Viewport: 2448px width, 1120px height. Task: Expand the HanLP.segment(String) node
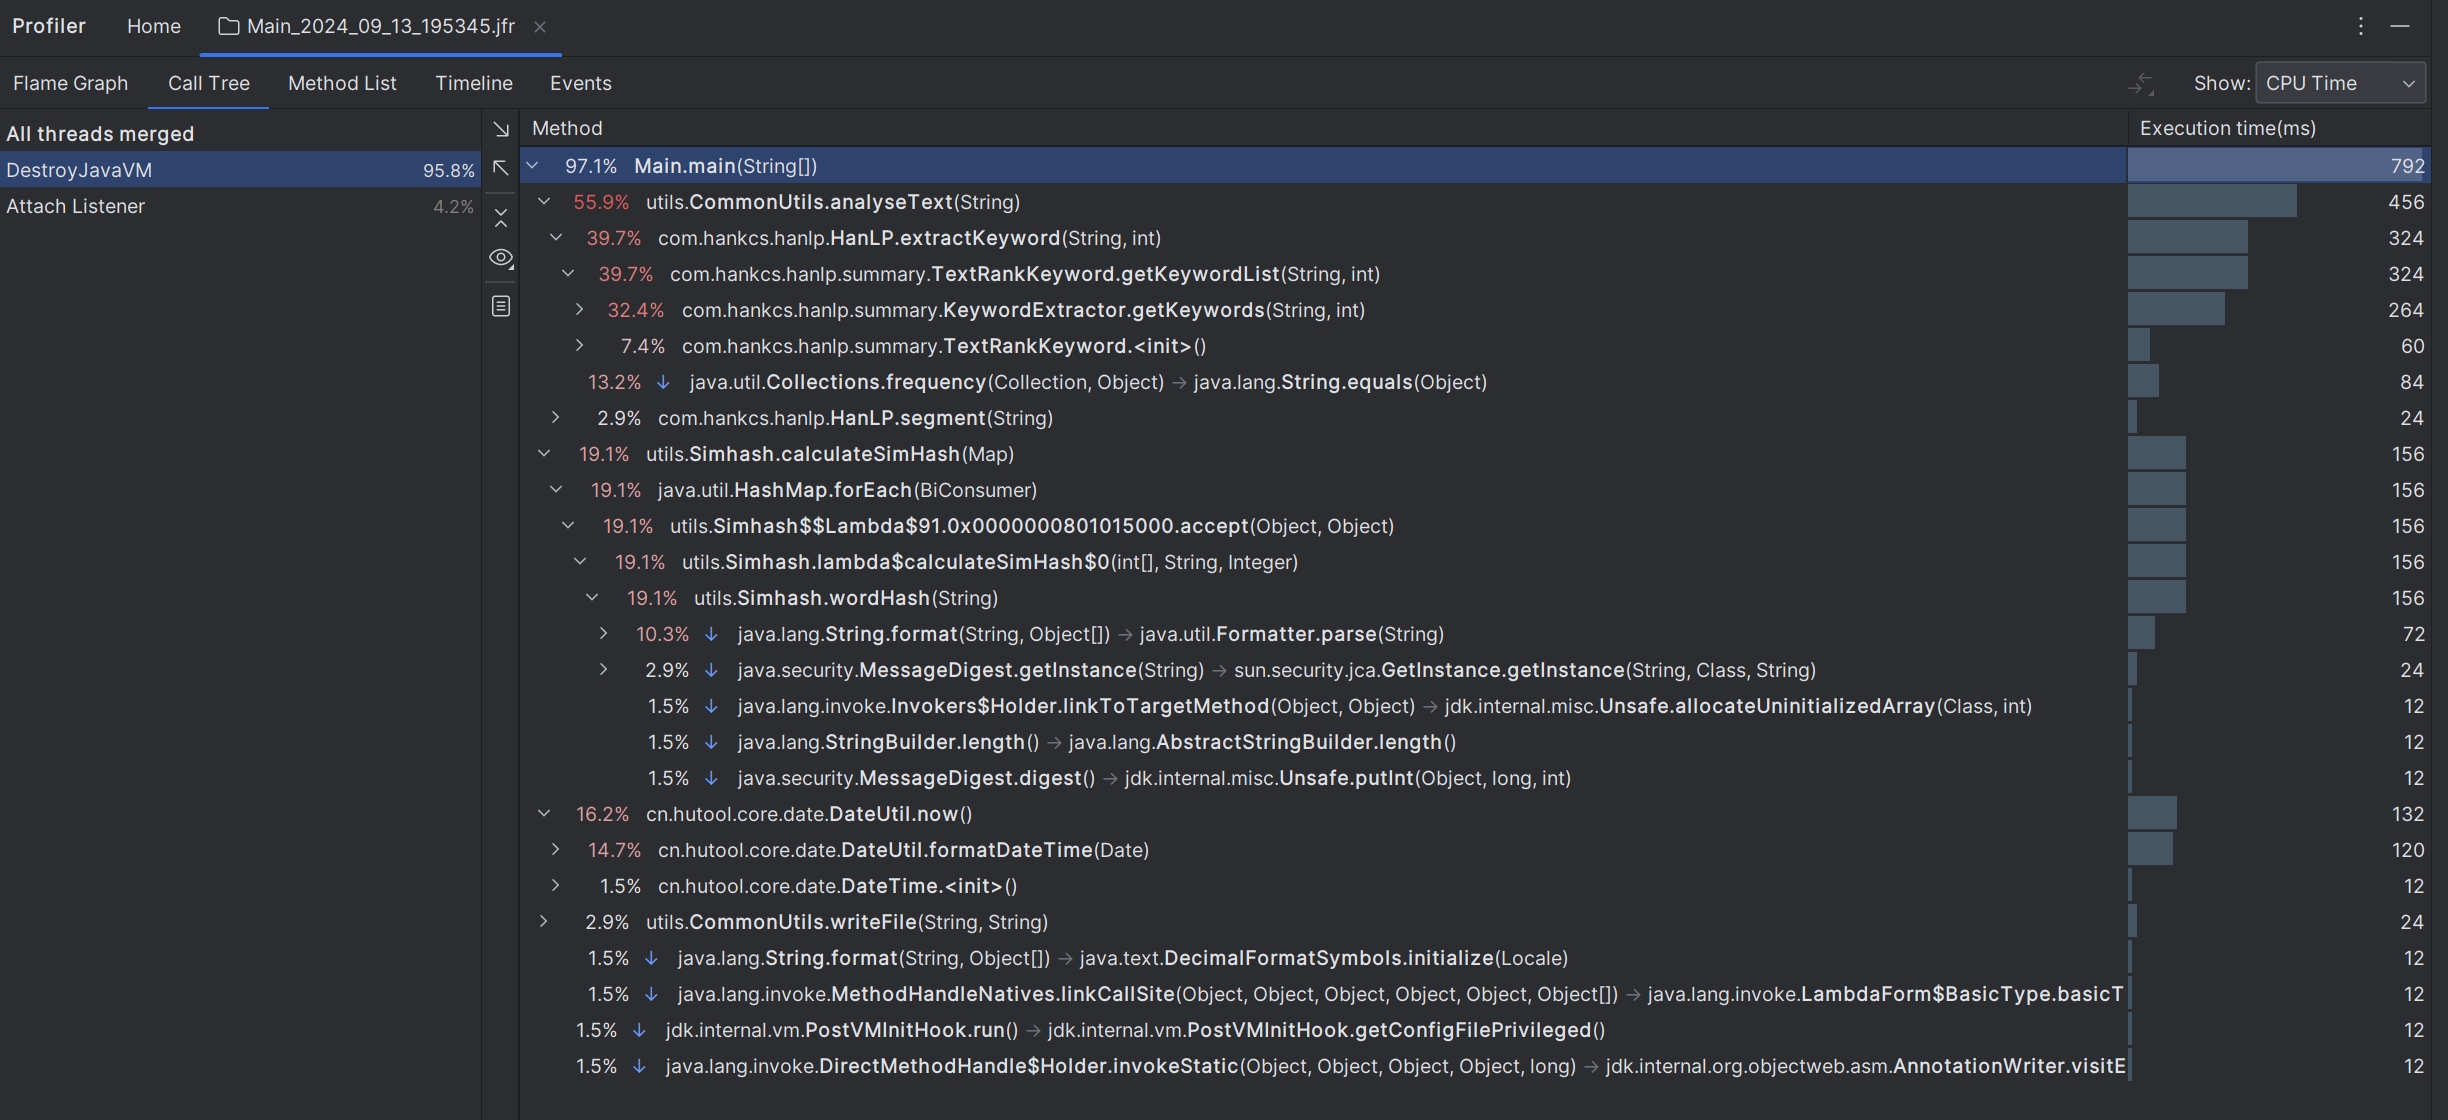555,418
